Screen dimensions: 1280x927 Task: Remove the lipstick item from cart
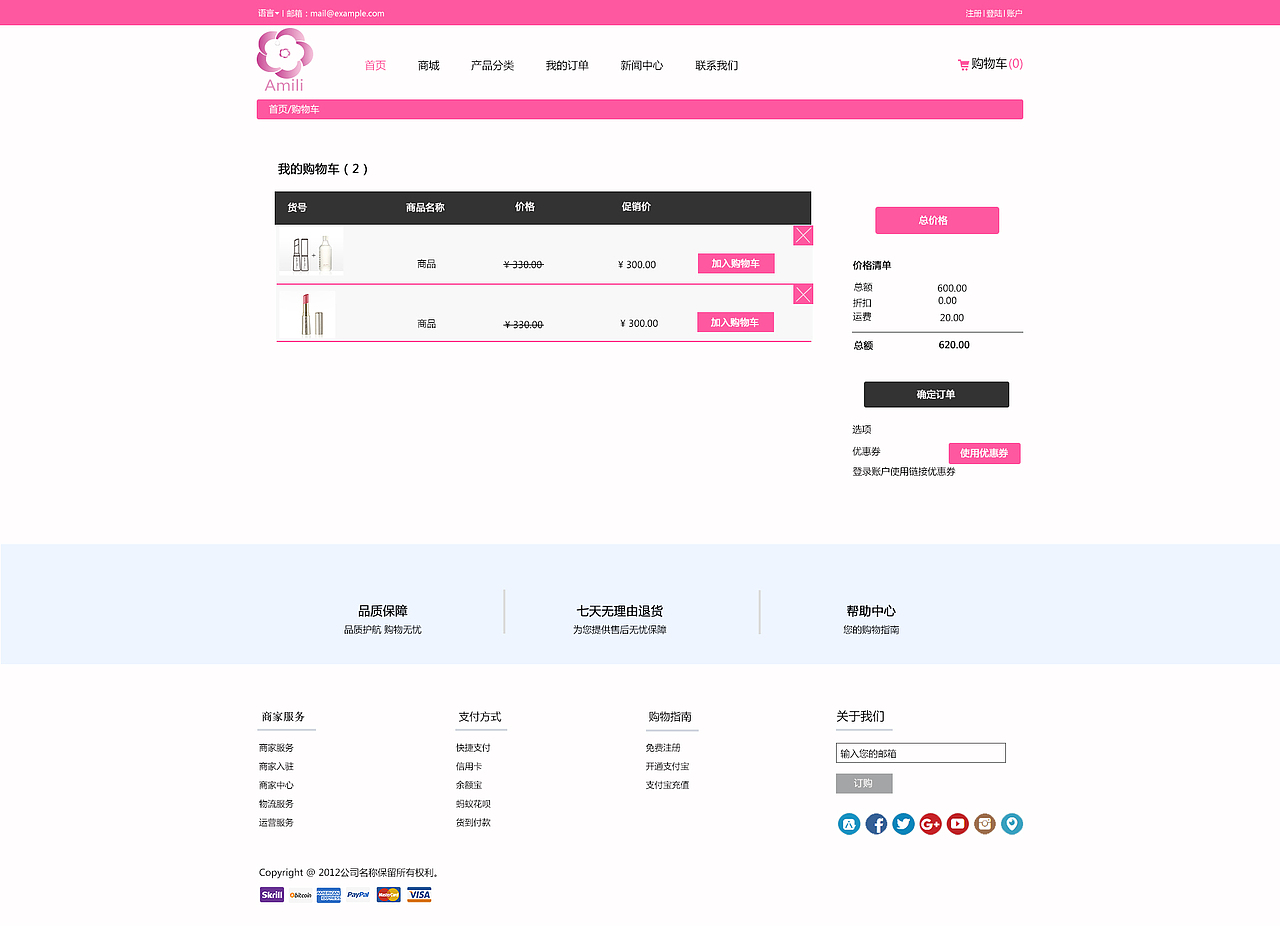click(803, 293)
